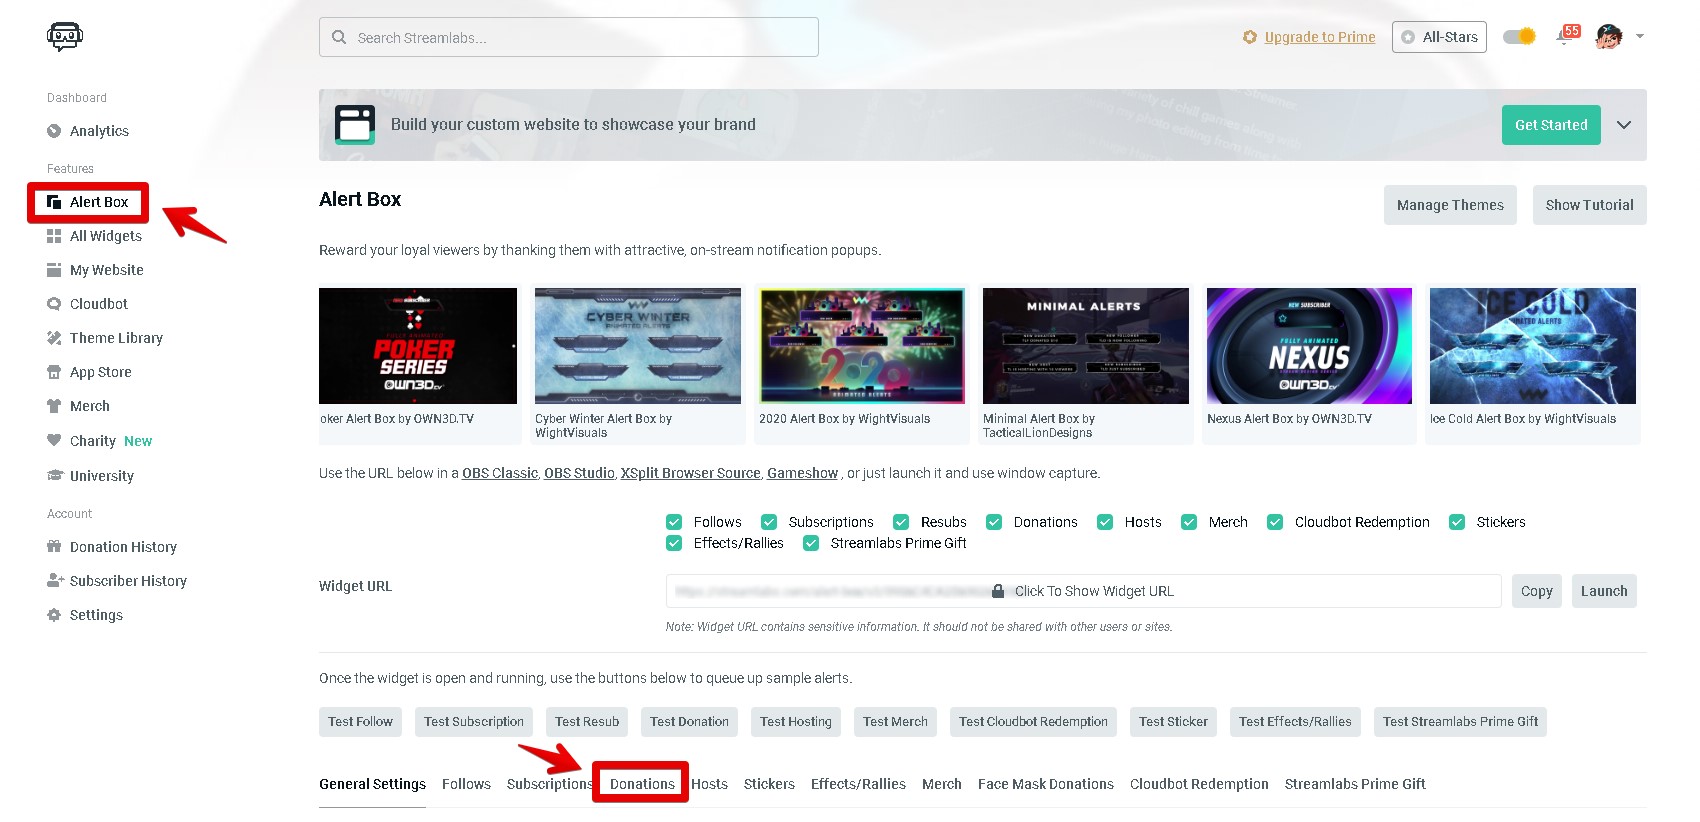Uncheck the Stickers checkbox

(1457, 522)
